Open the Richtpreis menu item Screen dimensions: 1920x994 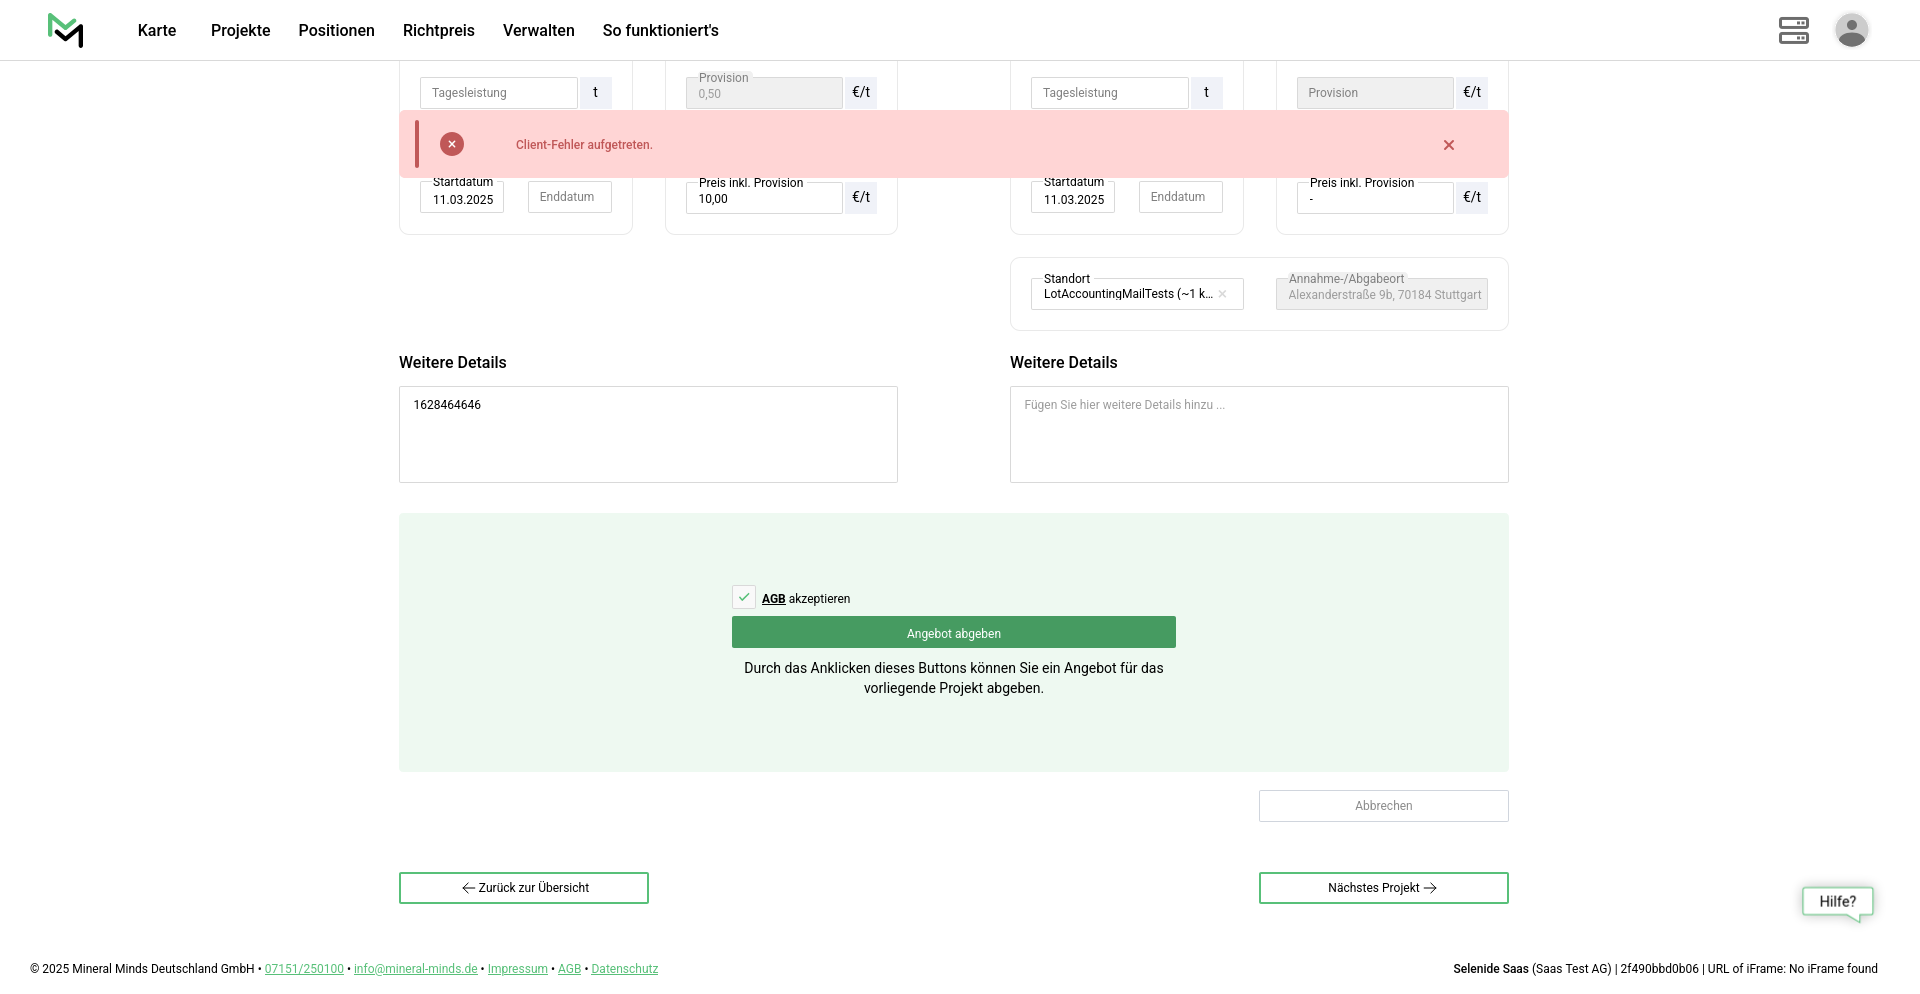pos(438,30)
